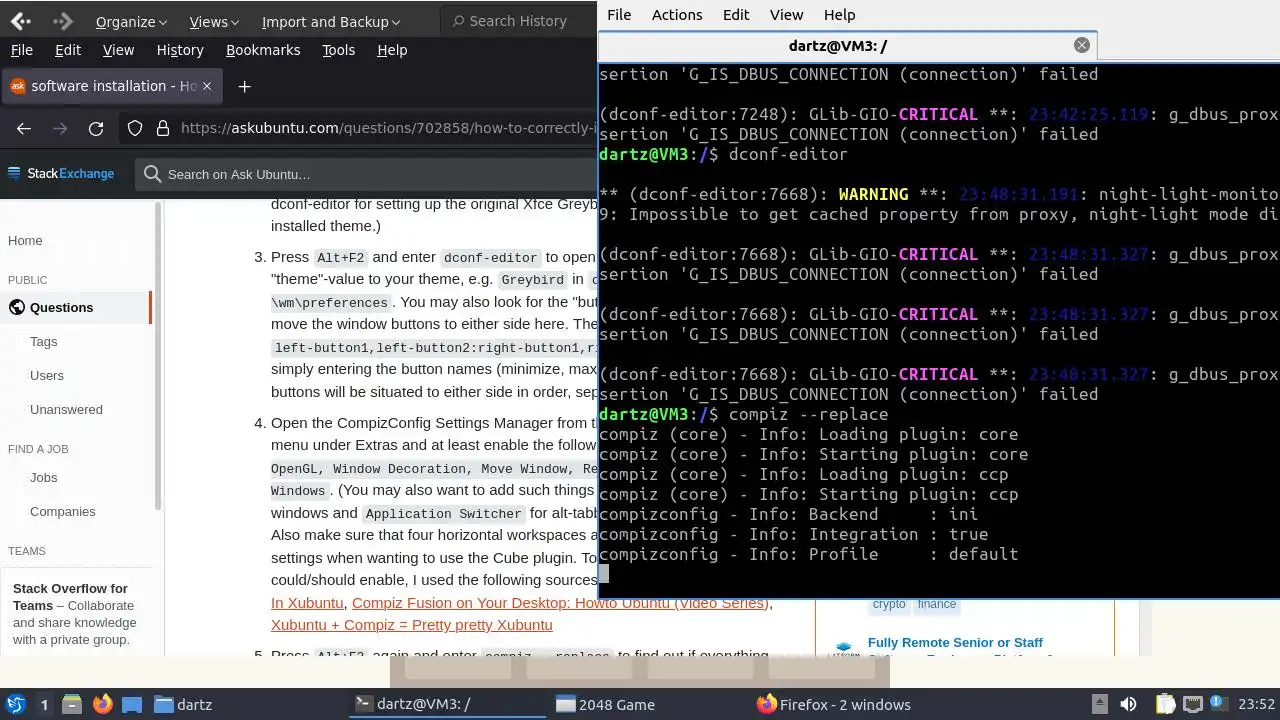The image size is (1280, 720).
Task: Open 'Fully Remote Senior or Staff' job link
Action: [955, 642]
